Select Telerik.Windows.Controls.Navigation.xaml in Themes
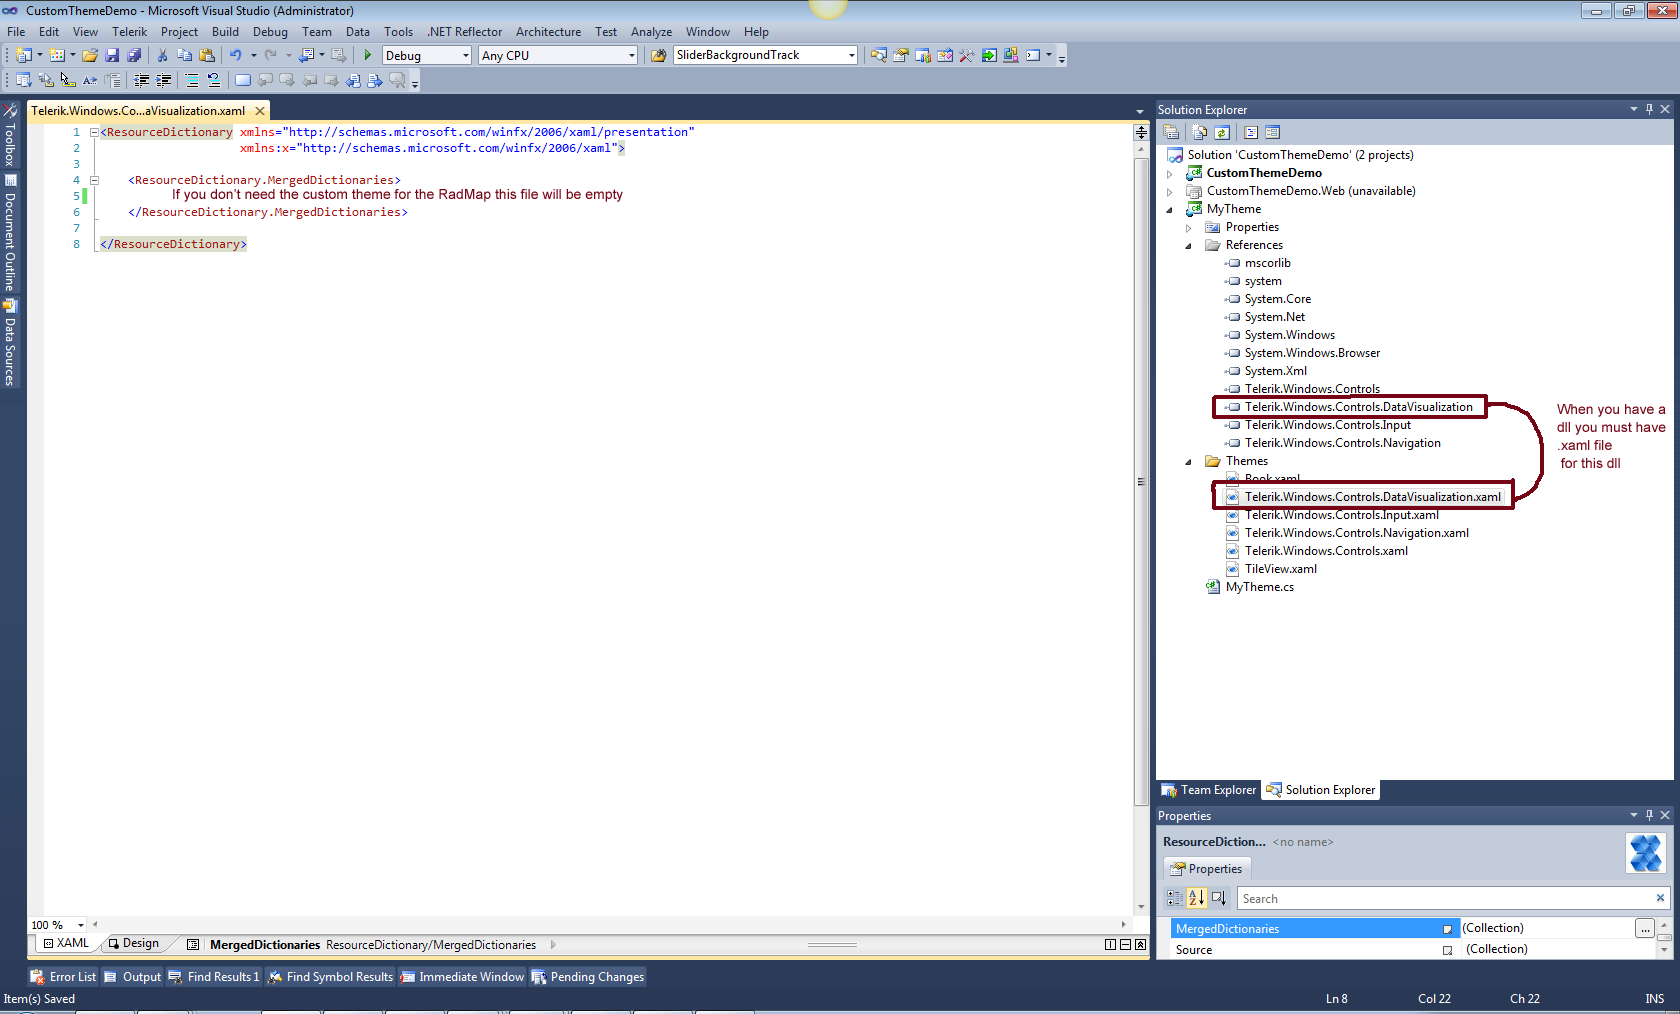 click(x=1356, y=534)
